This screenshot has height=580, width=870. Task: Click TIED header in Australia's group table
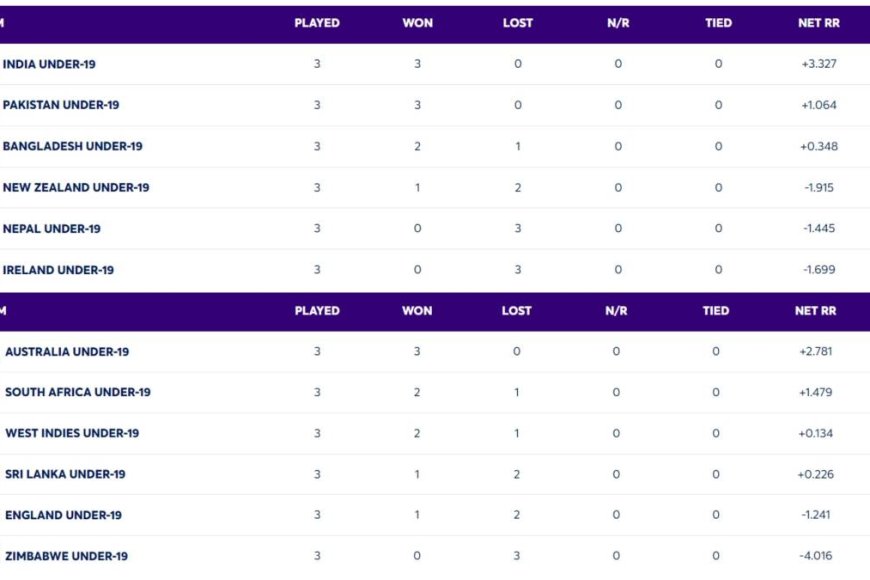click(716, 311)
